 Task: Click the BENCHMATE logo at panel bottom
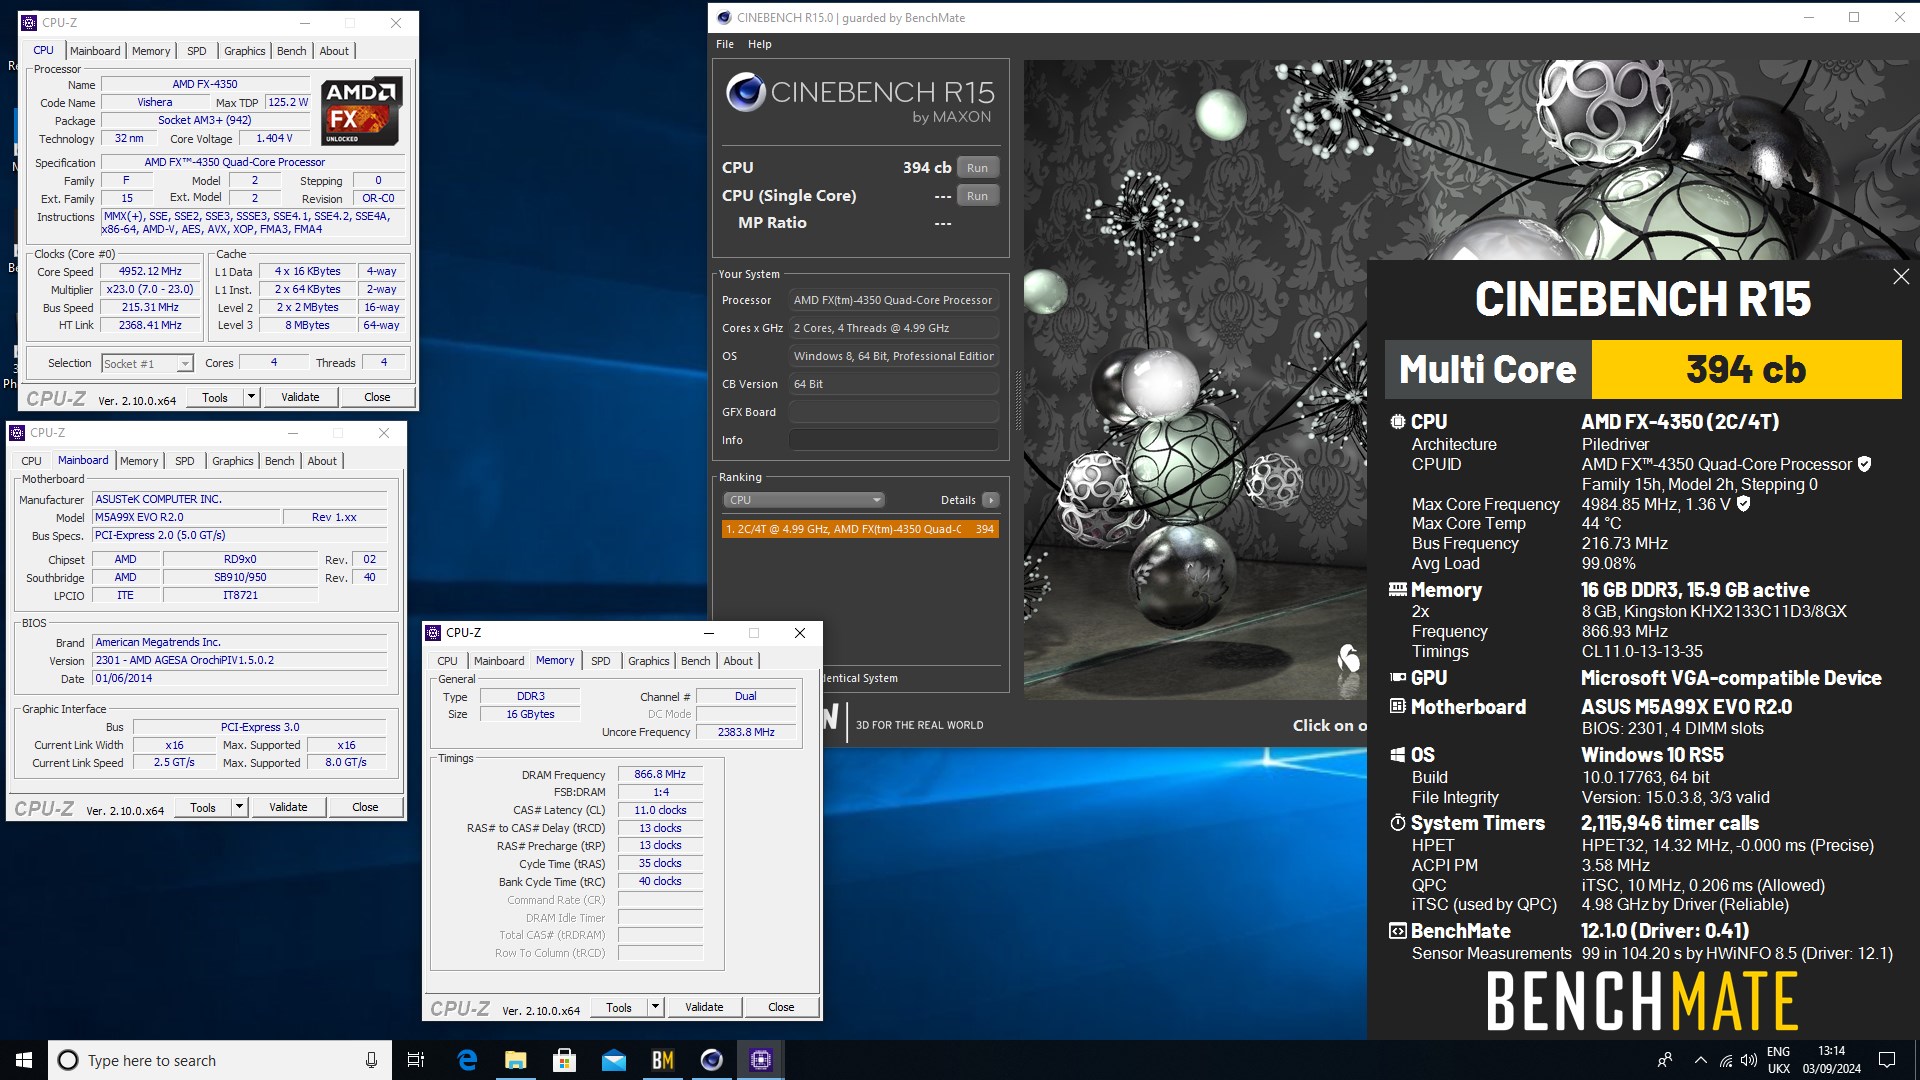(1642, 1002)
